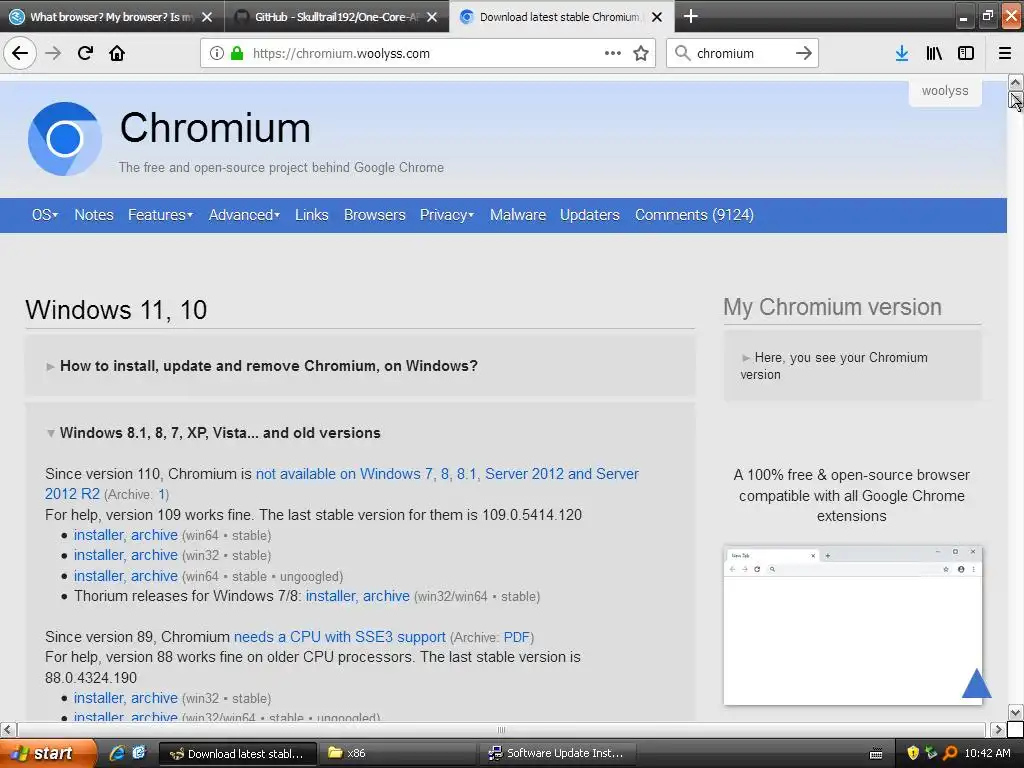Image resolution: width=1024 pixels, height=768 pixels.
Task: Submit the chromium search with arrow
Action: point(803,53)
